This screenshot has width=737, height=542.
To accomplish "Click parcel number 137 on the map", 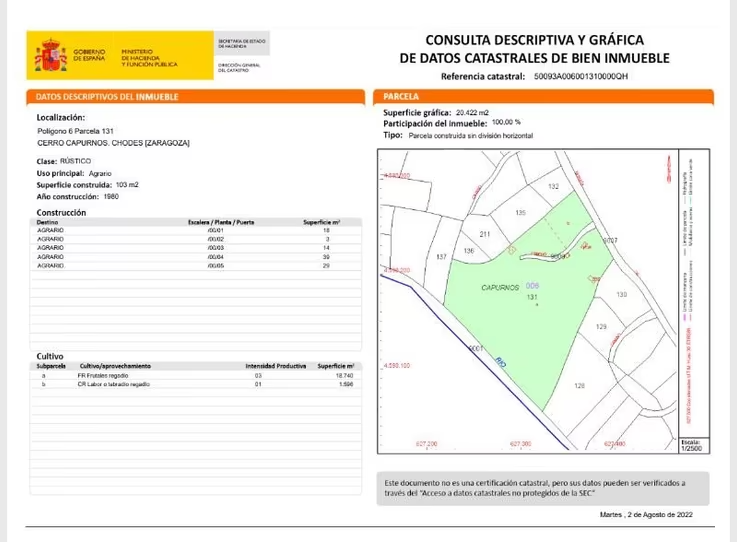I will (x=441, y=257).
